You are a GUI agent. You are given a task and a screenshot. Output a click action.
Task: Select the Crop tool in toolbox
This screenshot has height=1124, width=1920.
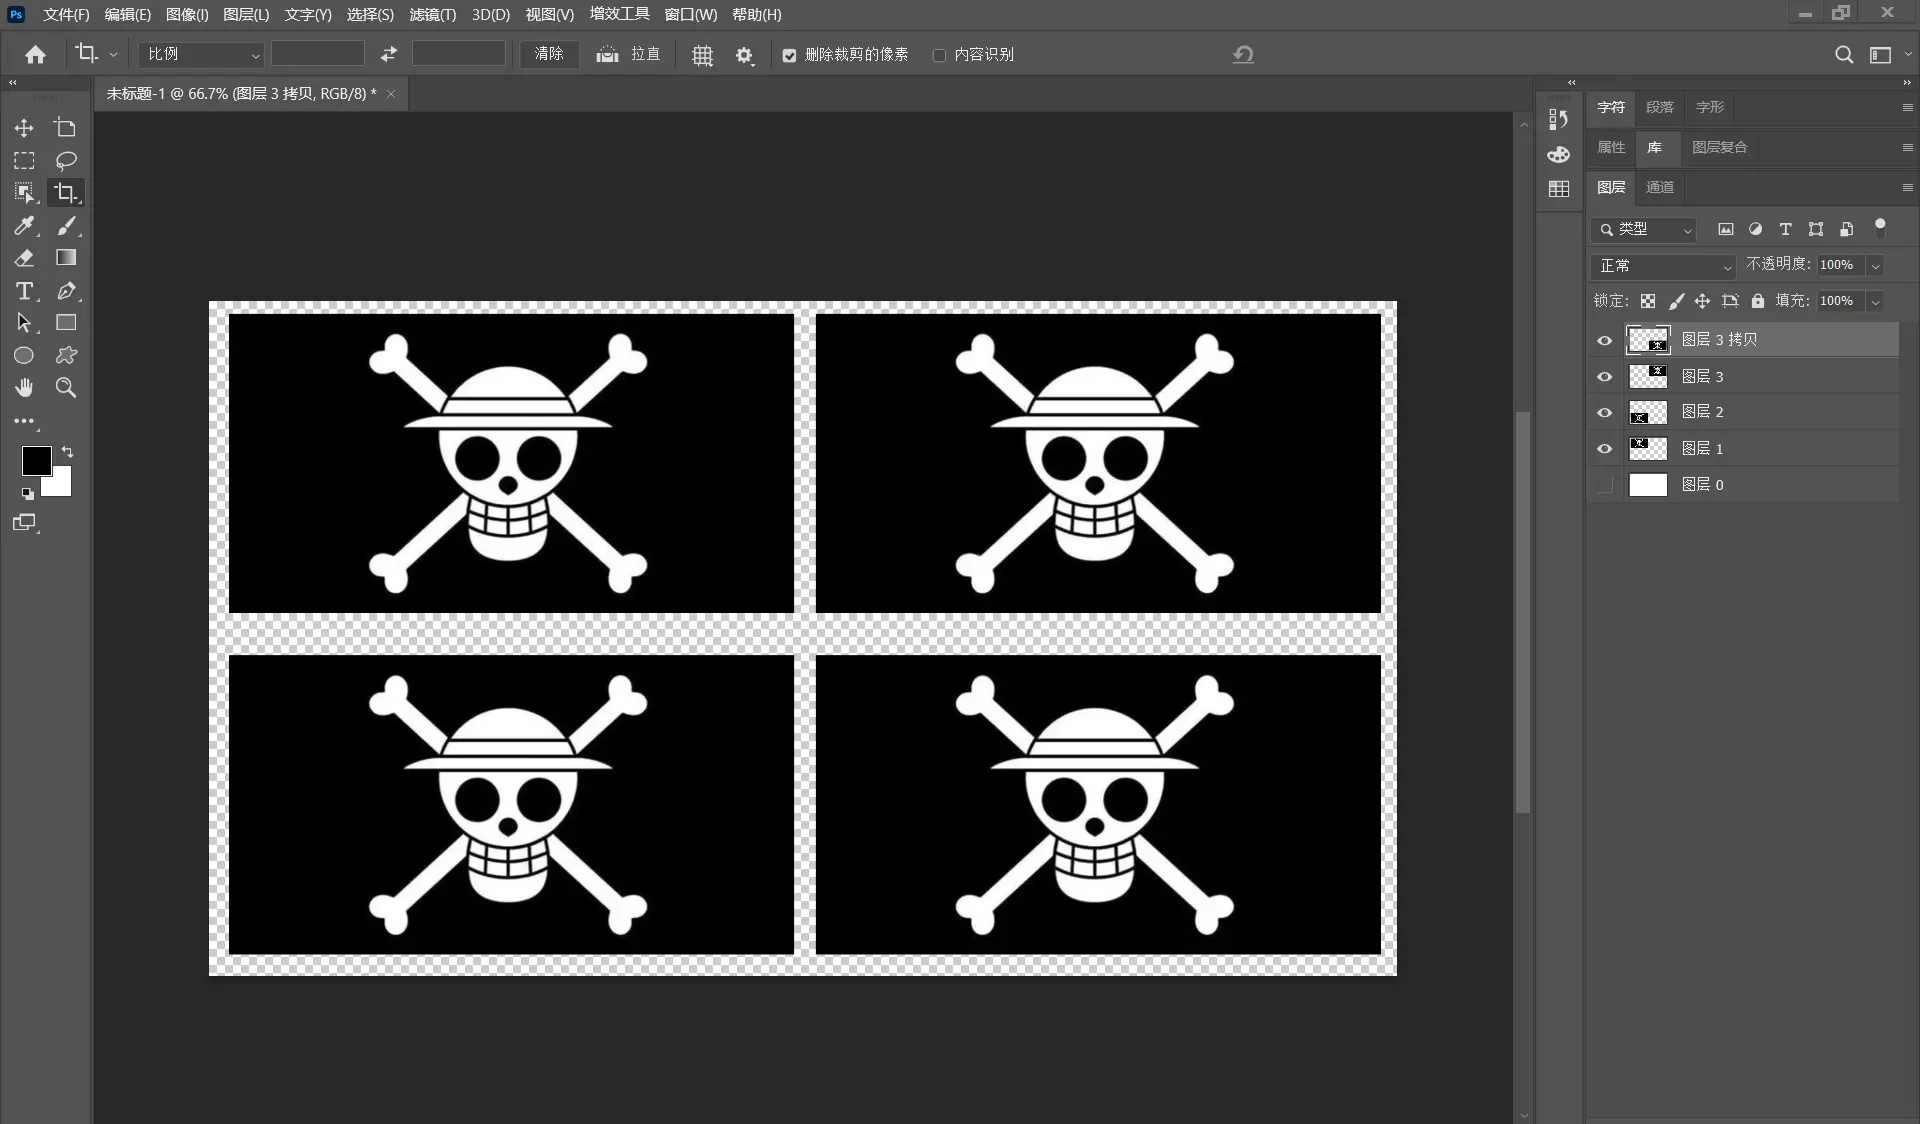(66, 192)
